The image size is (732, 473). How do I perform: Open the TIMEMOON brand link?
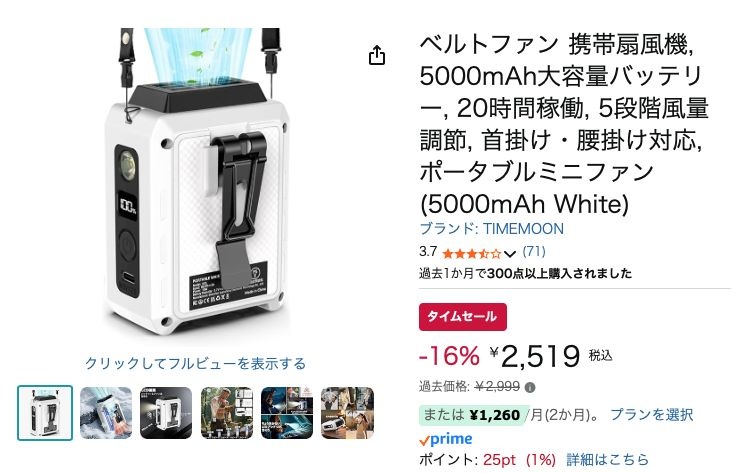tap(492, 229)
